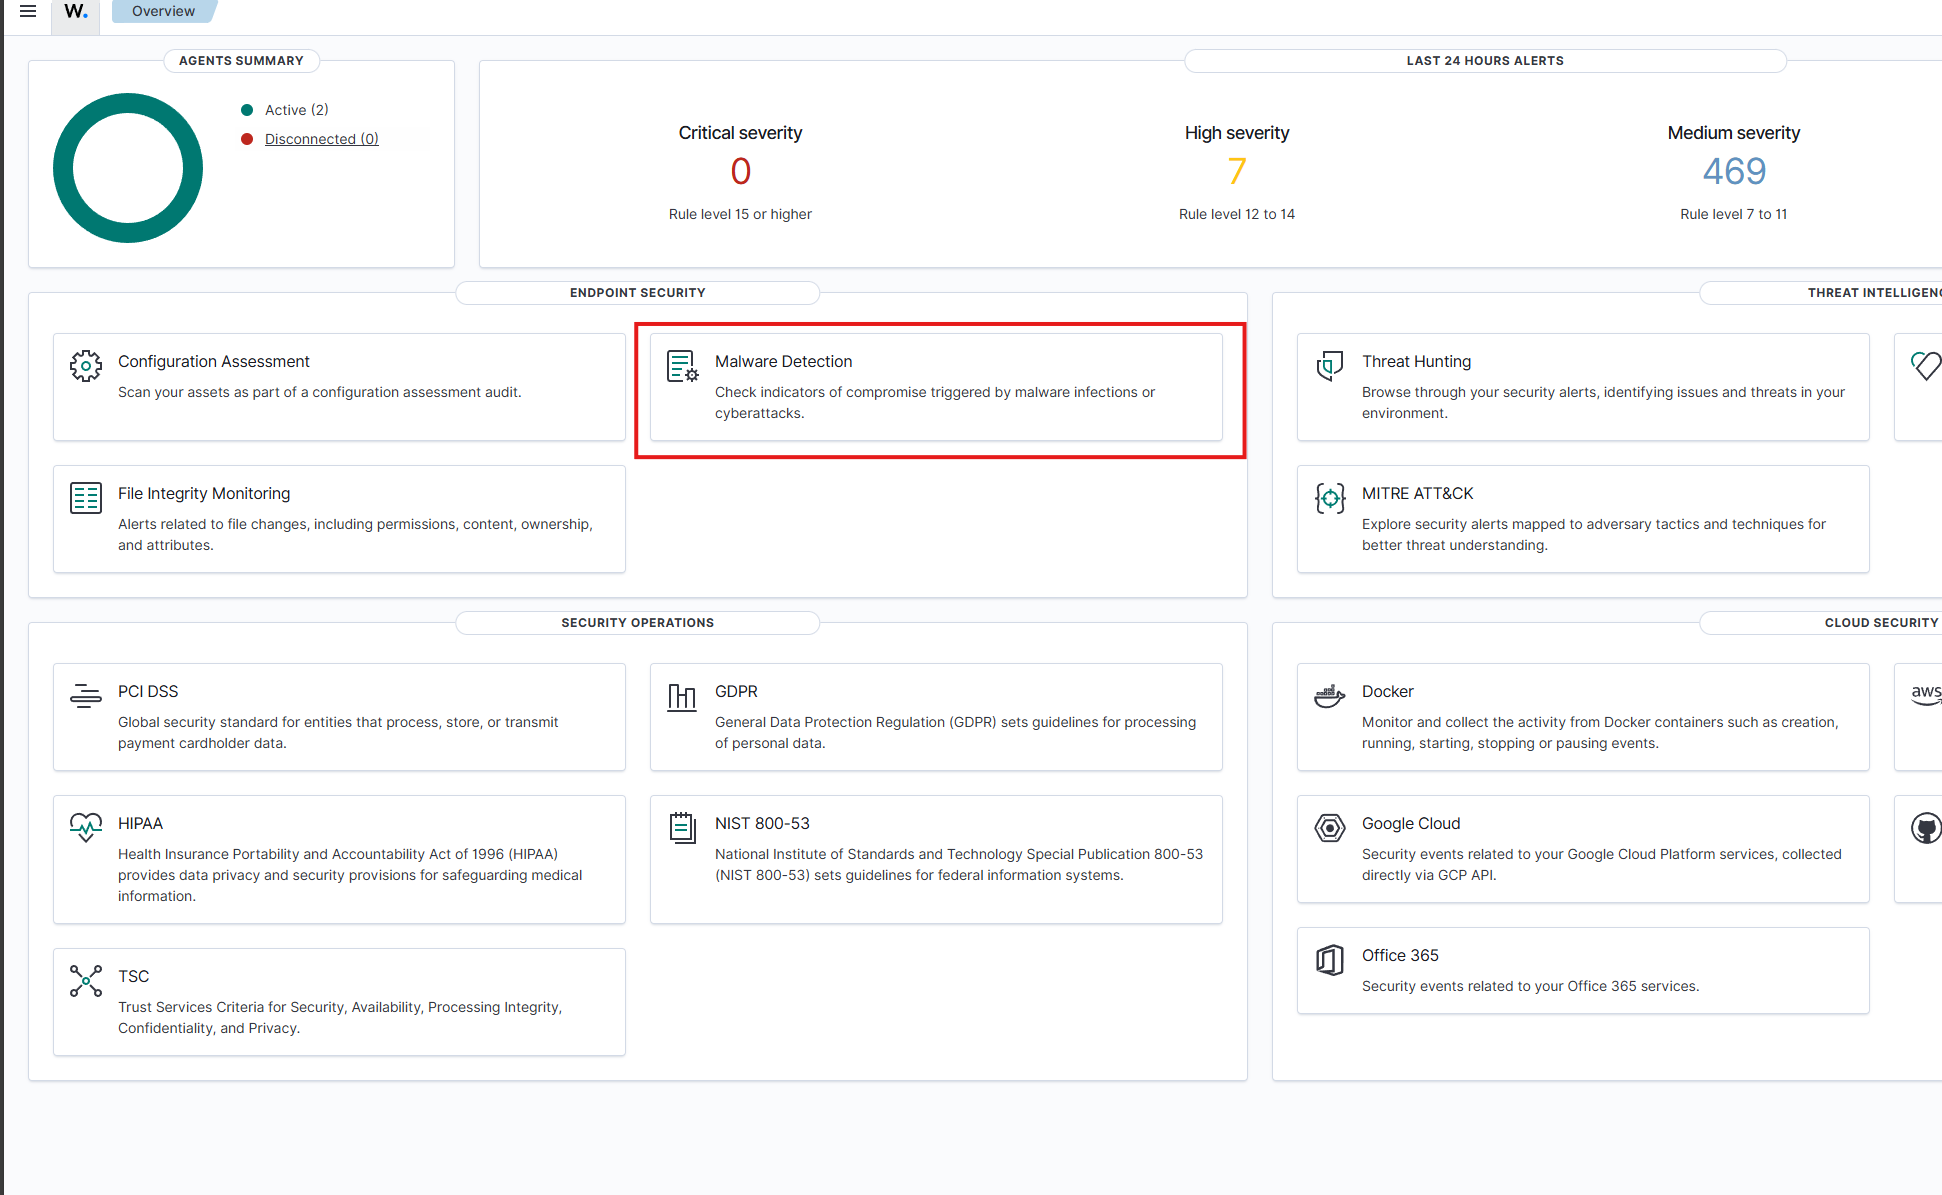Open the NIST 800-53 module card
Screen dimensions: 1942x1195
tap(935, 858)
